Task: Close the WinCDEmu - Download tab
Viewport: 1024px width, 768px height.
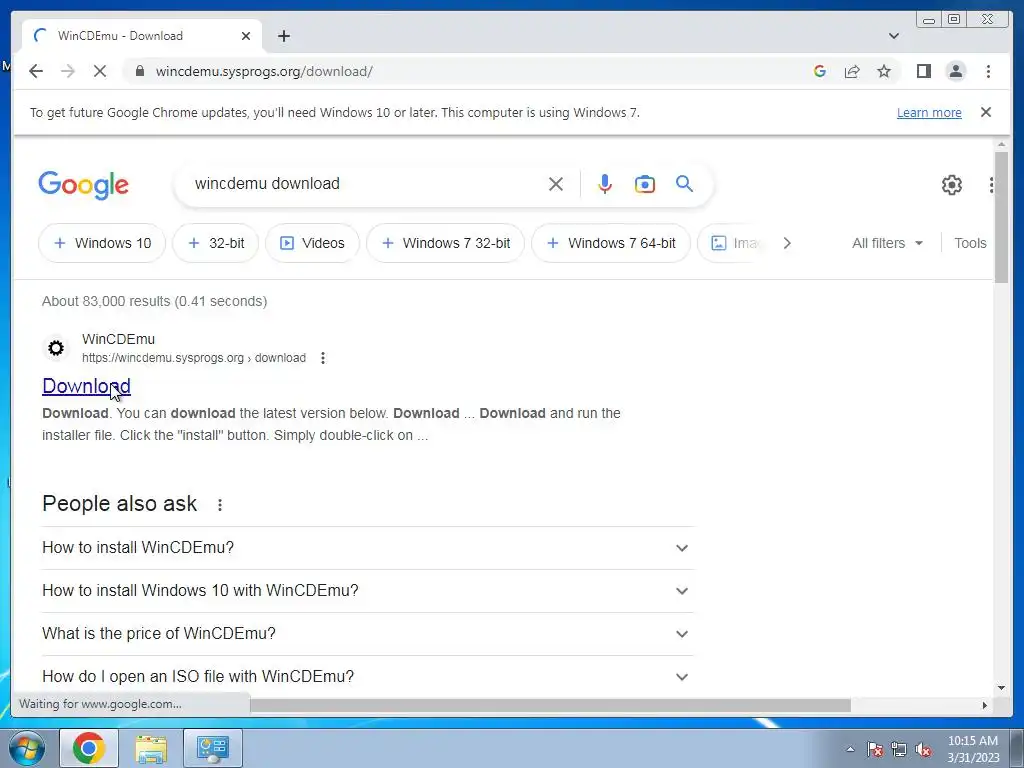Action: coord(246,36)
